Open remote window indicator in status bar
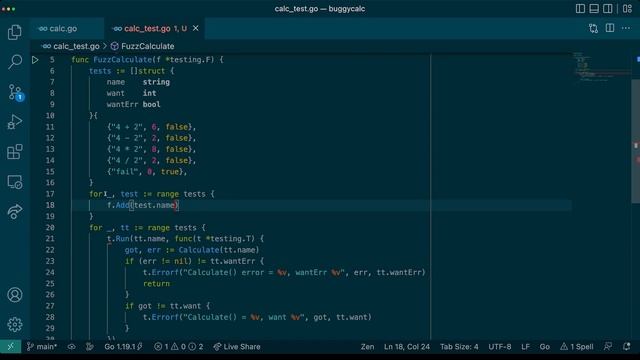Viewport: 640px width, 360px height. 11,347
